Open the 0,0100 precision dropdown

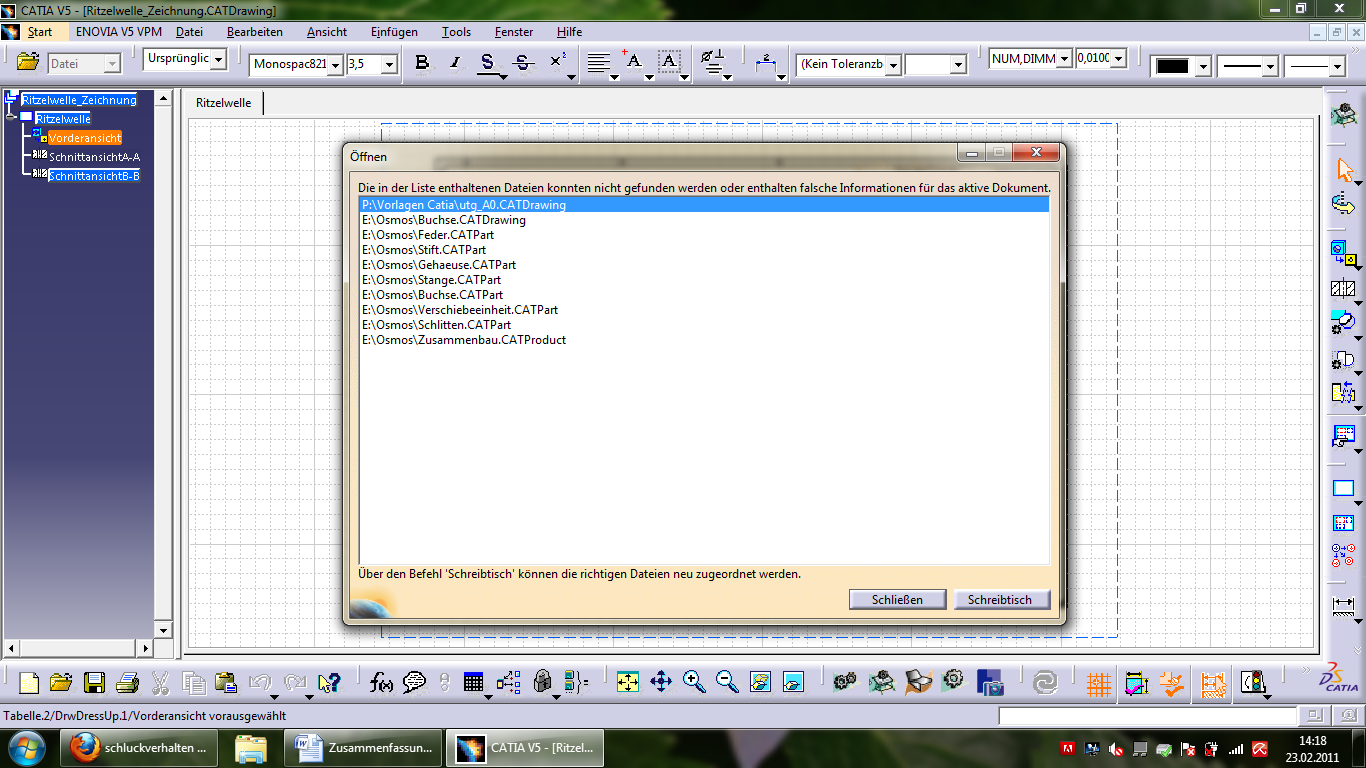click(1118, 59)
